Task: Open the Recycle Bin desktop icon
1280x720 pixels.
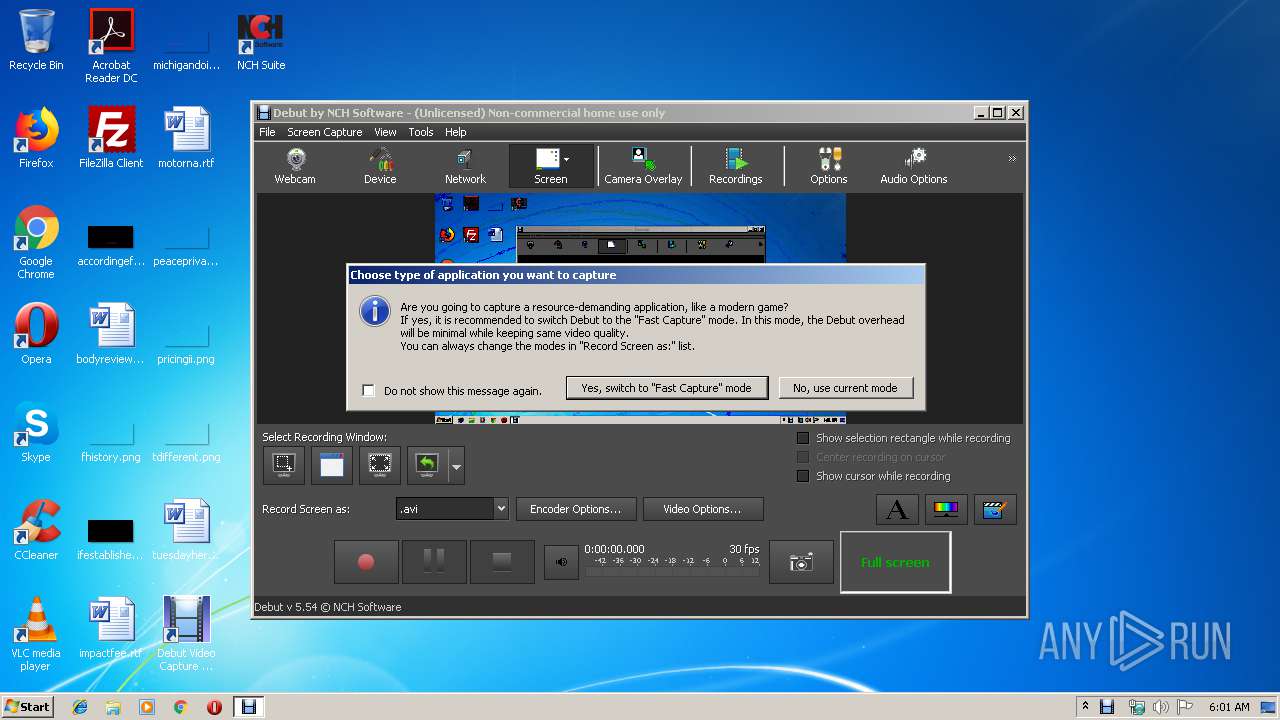Action: pyautogui.click(x=36, y=40)
